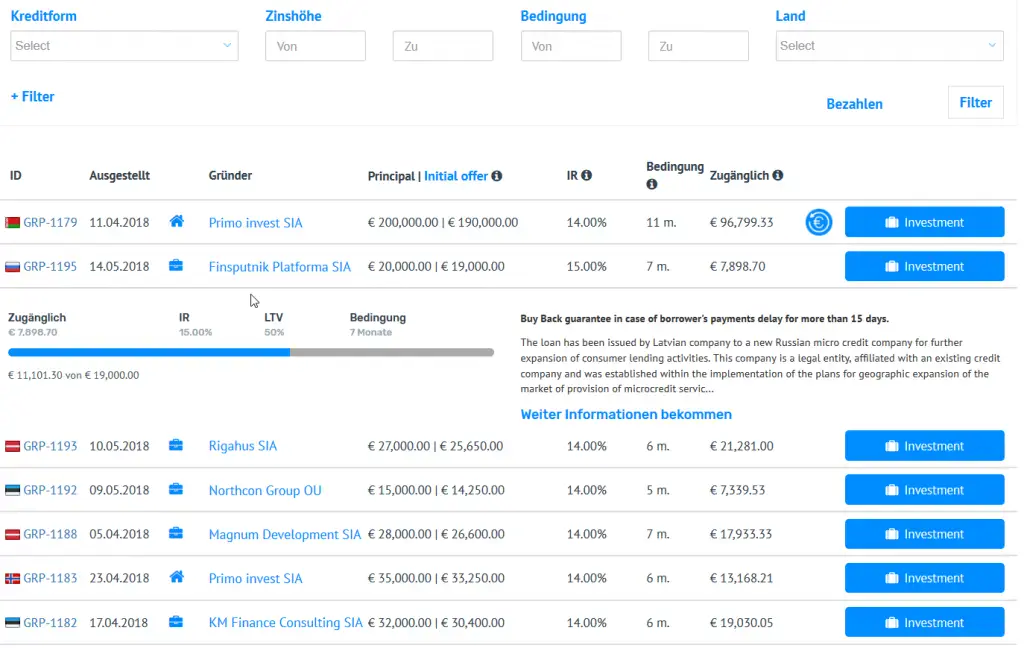Click the Latvian flag beside GRP-1188
Viewport: 1024px width, 648px height.
[x=12, y=534]
